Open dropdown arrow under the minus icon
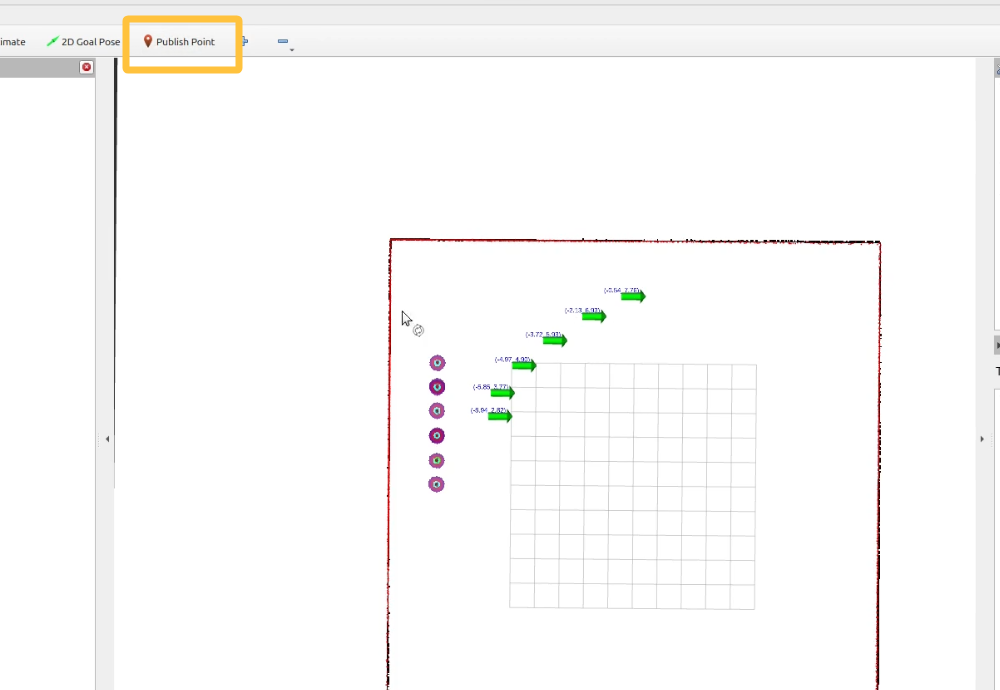The image size is (1000, 690). click(291, 49)
